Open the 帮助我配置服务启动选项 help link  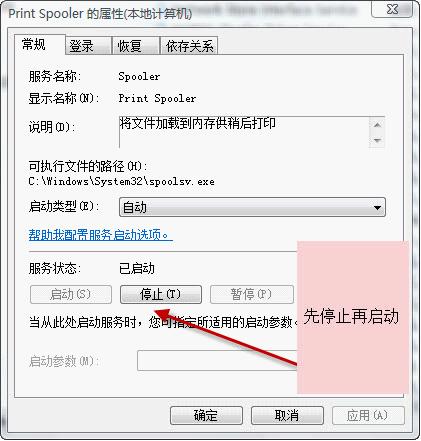(100, 235)
